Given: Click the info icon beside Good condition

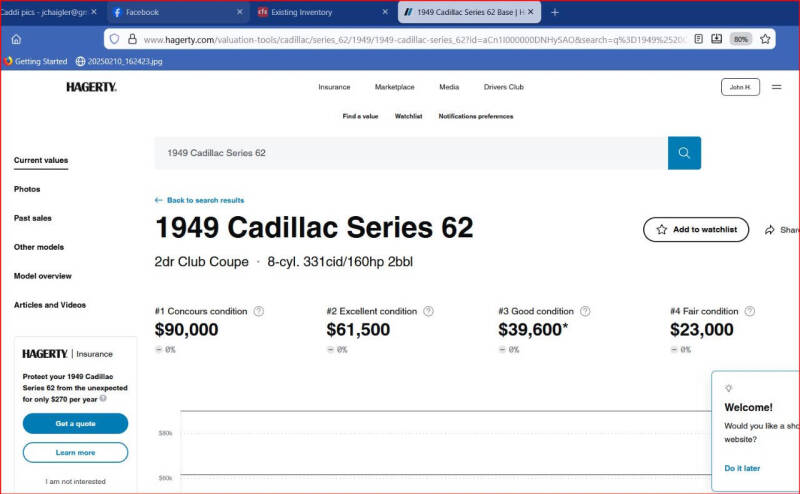Looking at the screenshot, I should (x=586, y=311).
